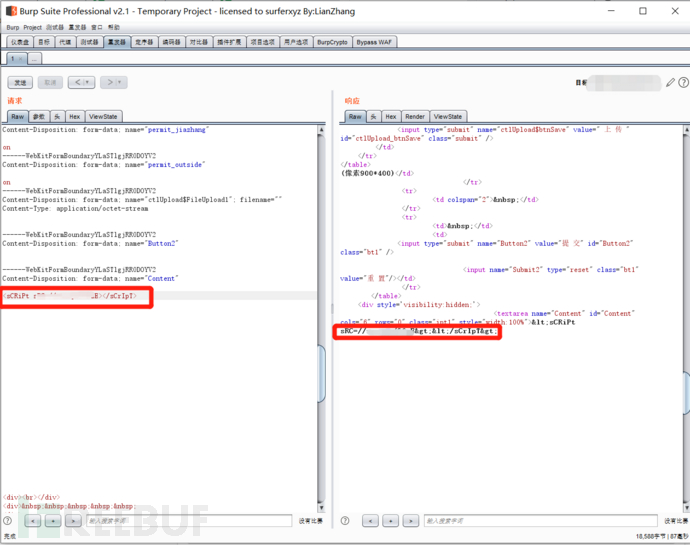Go to previous match in request search
690x545 pixels.
(33, 521)
